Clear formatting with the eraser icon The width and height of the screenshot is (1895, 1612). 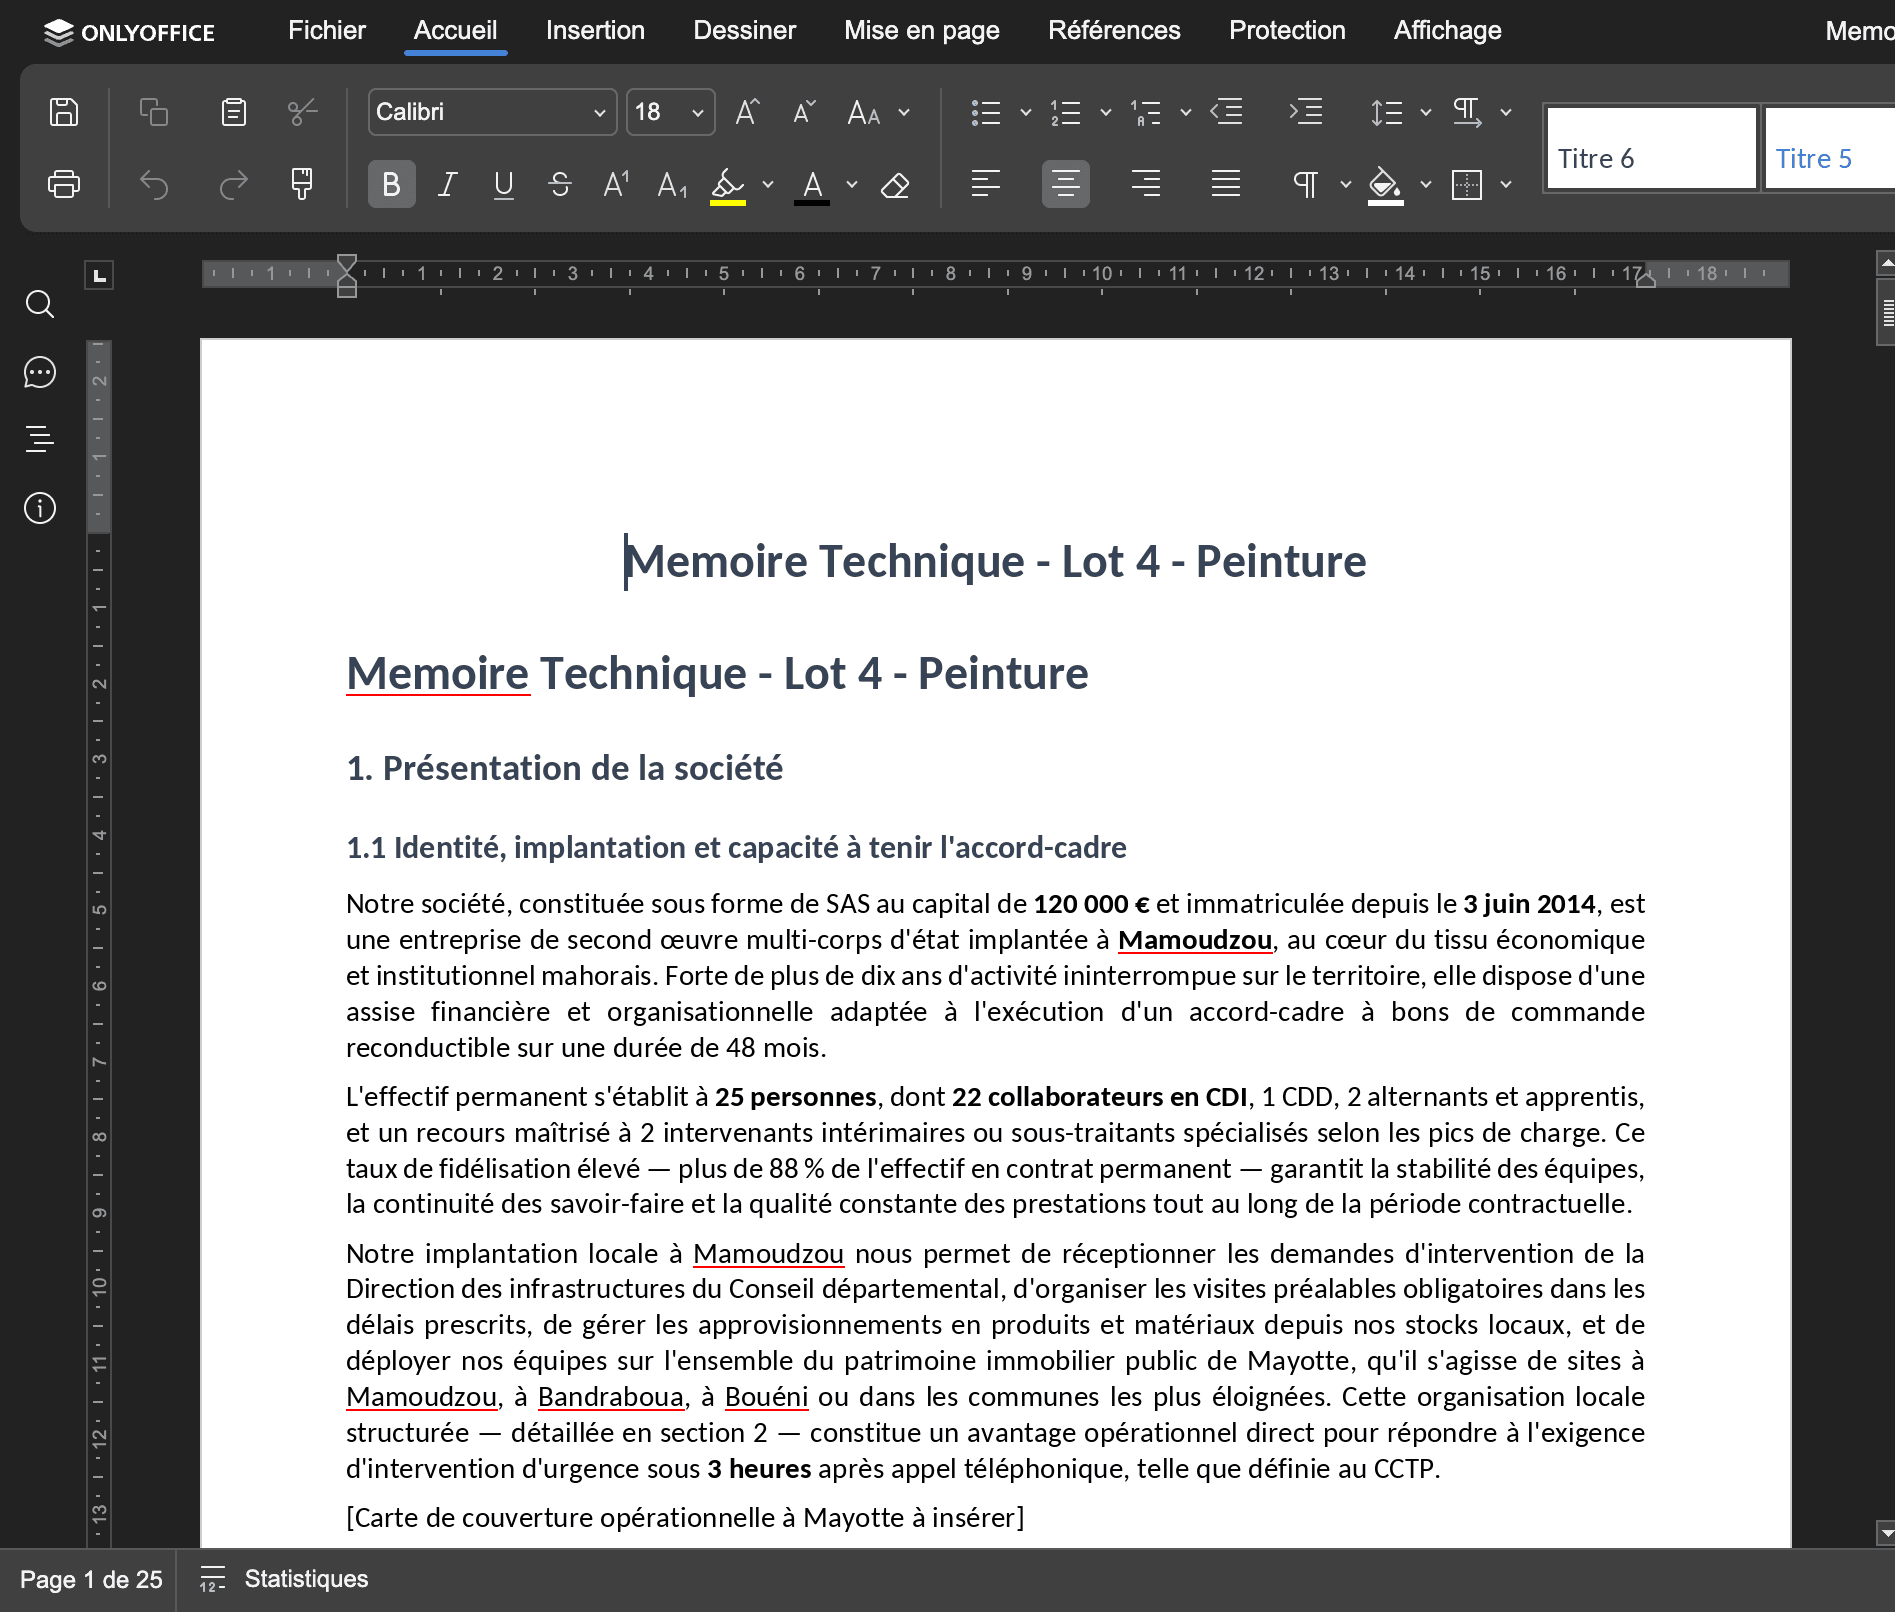click(x=895, y=185)
